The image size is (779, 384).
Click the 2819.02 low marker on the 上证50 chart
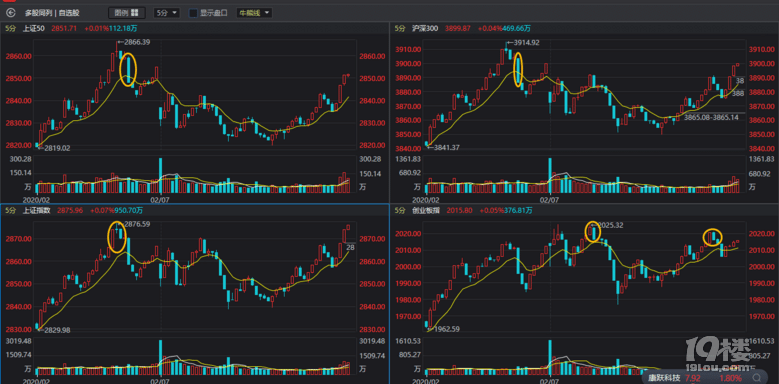point(57,148)
